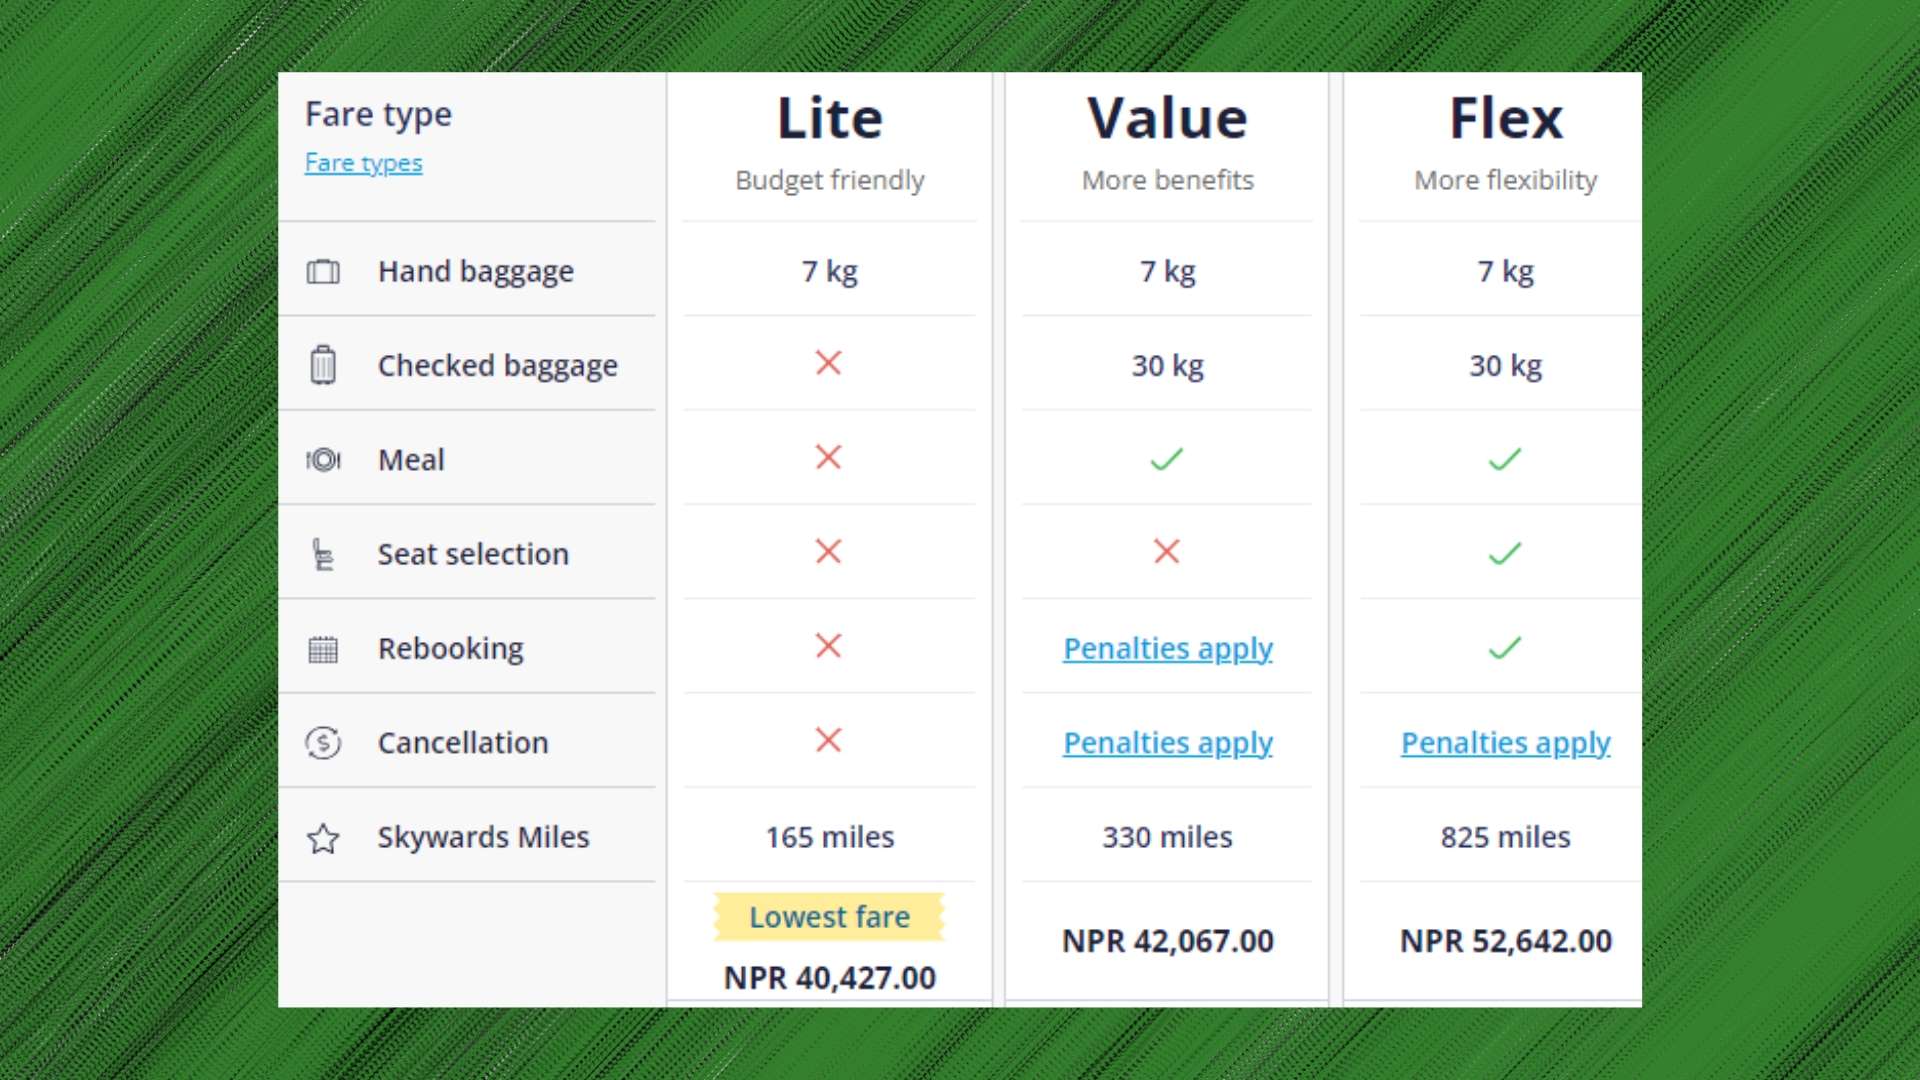Click the checked baggage luggage icon
Viewport: 1920px width, 1080px height.
323,365
